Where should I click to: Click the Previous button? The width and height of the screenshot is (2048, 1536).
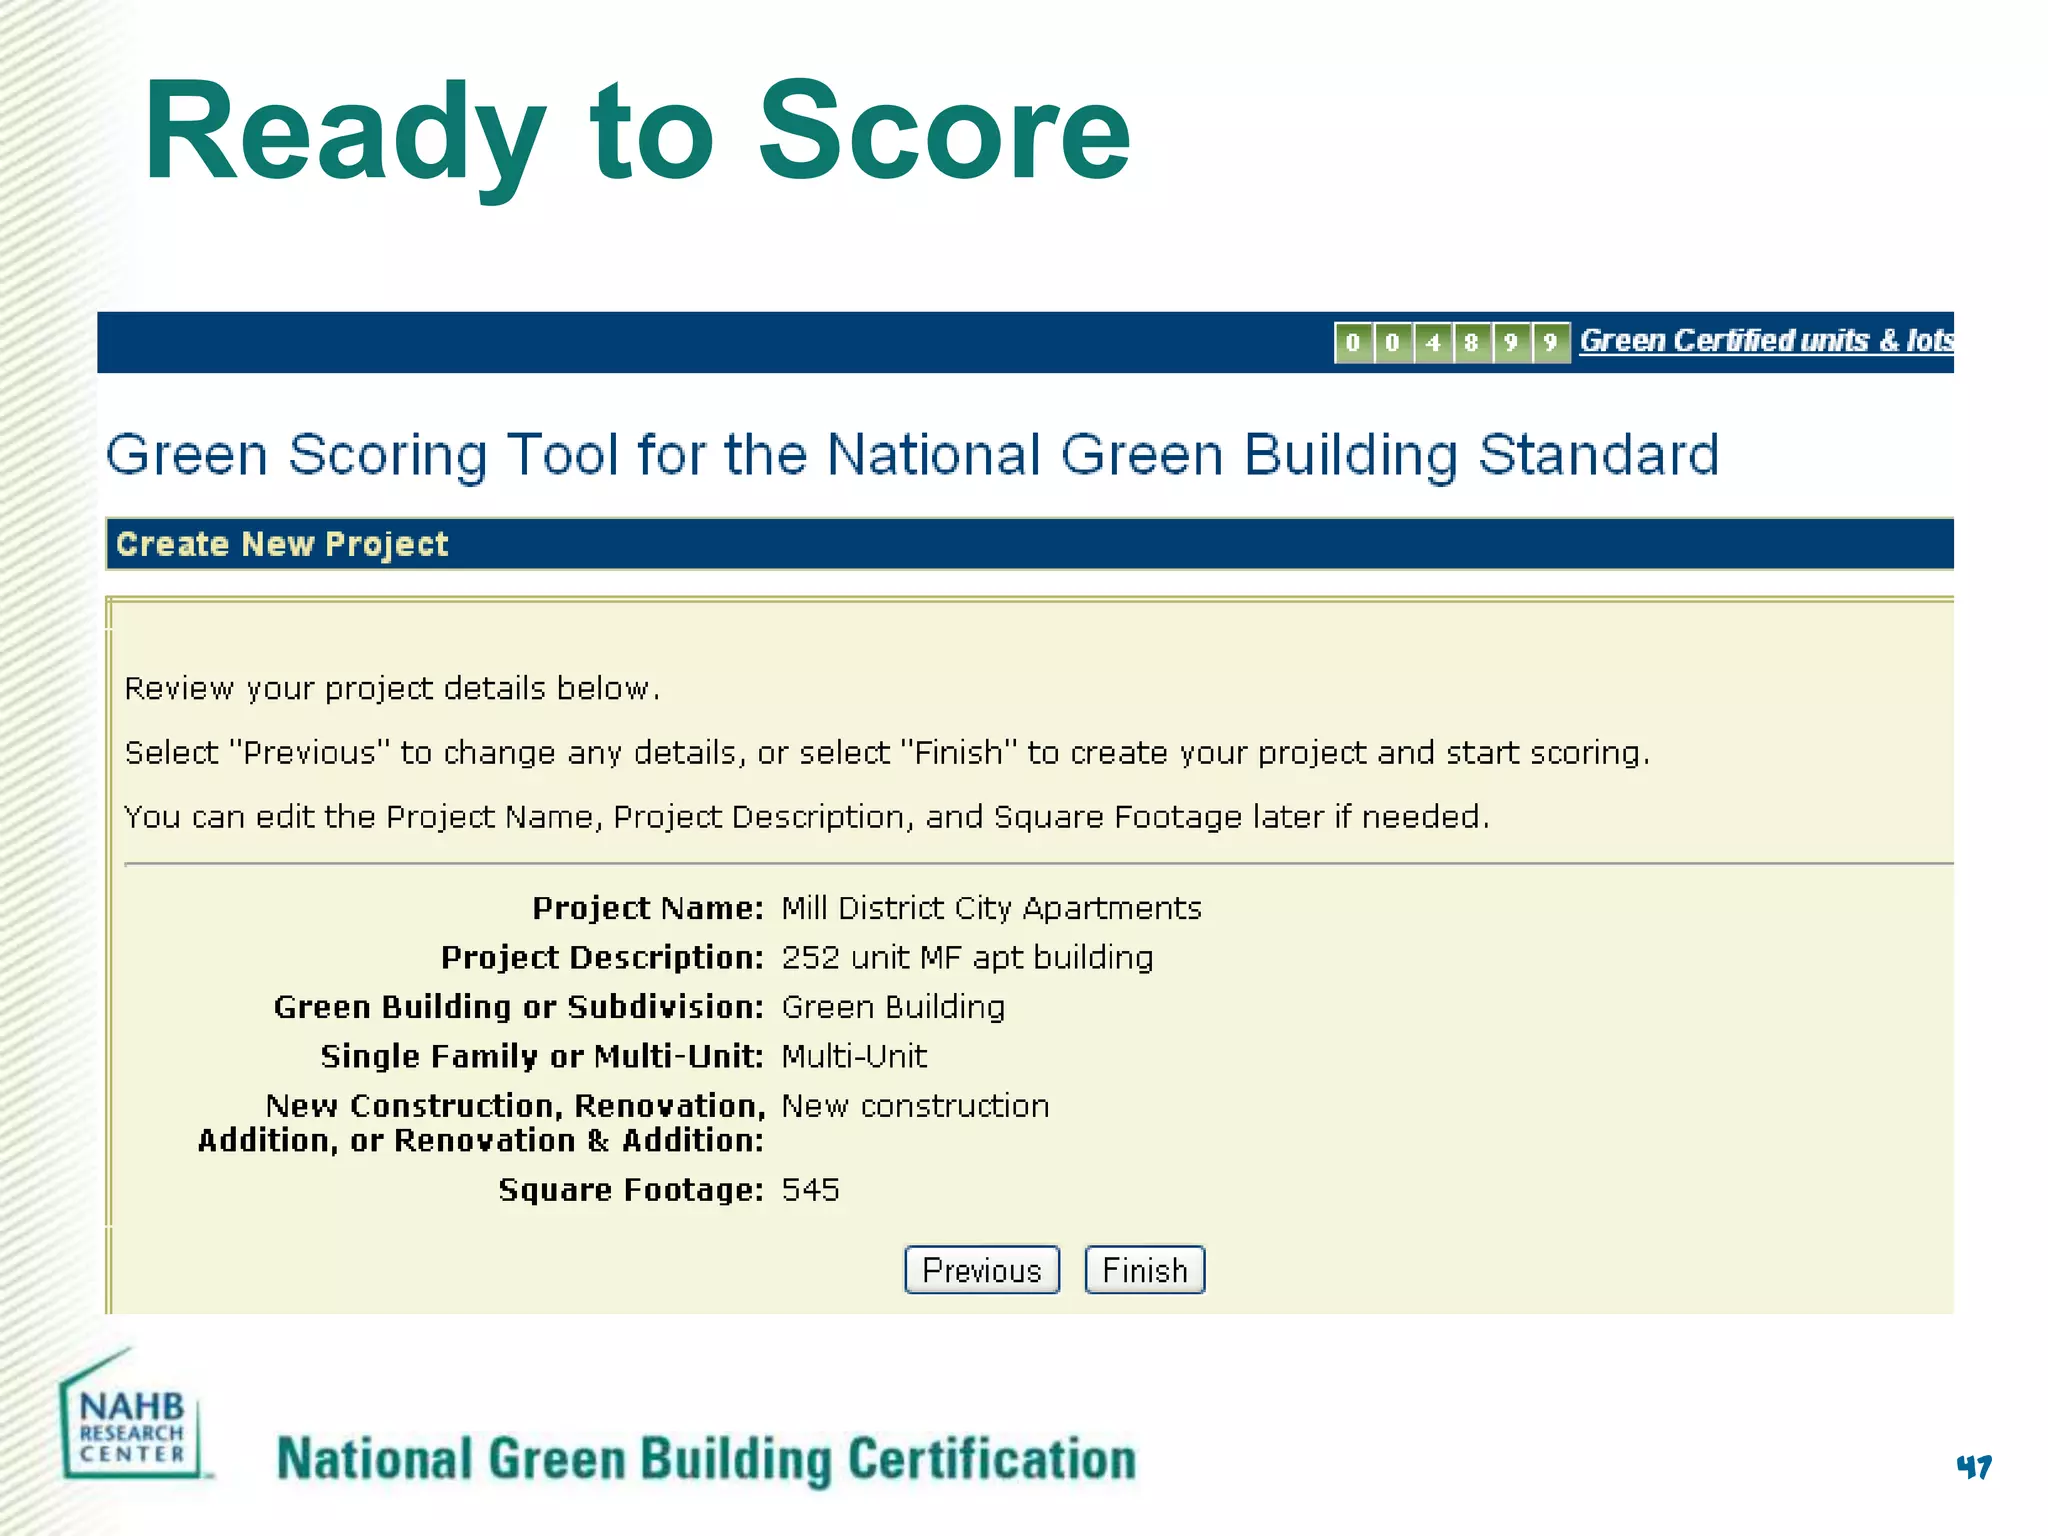981,1270
